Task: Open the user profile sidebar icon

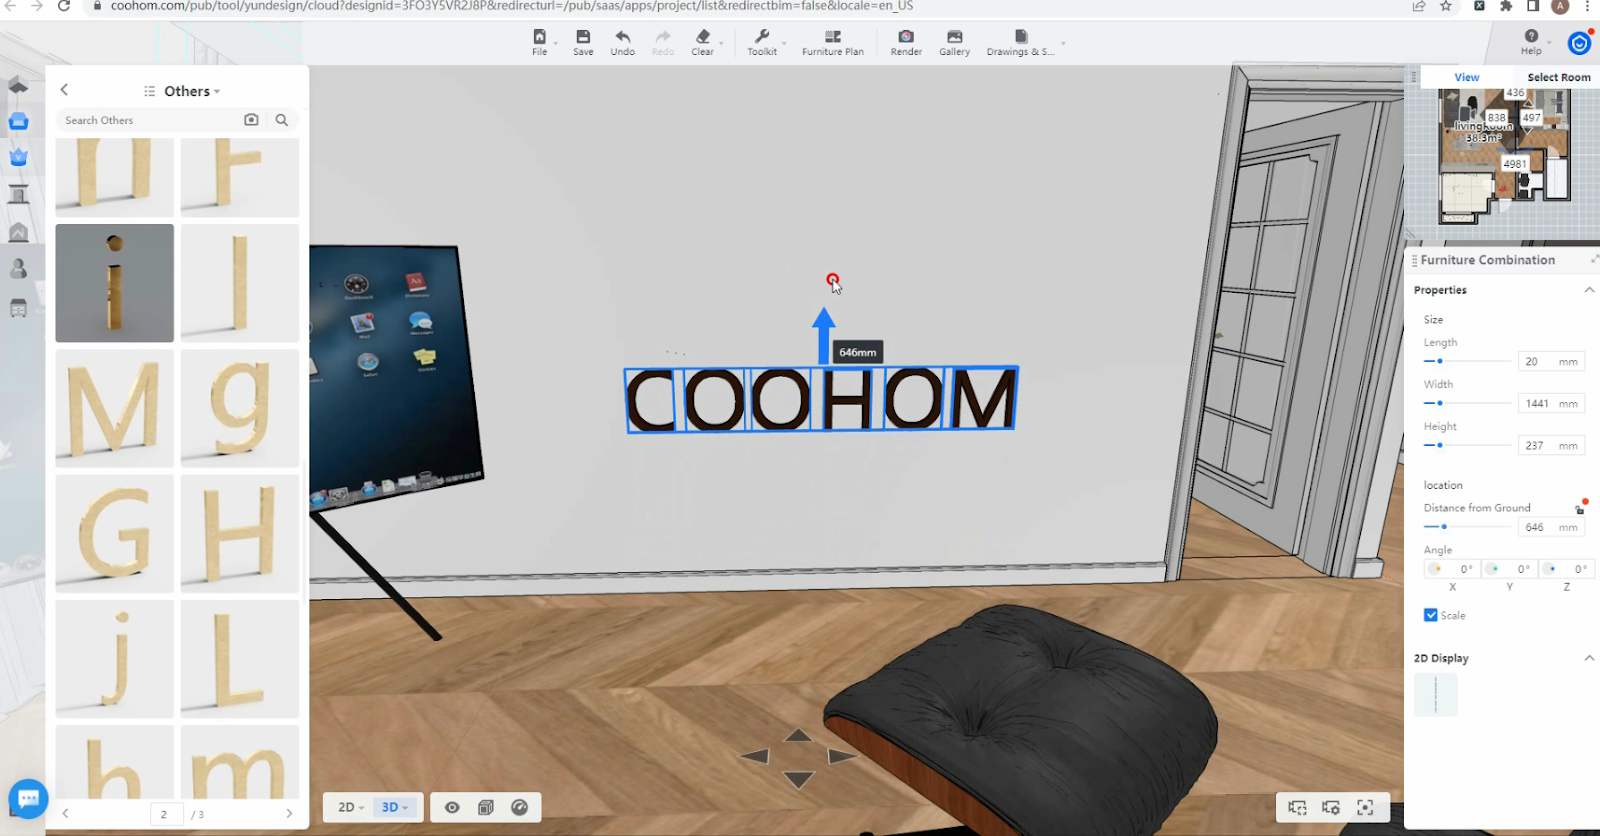Action: [18, 269]
